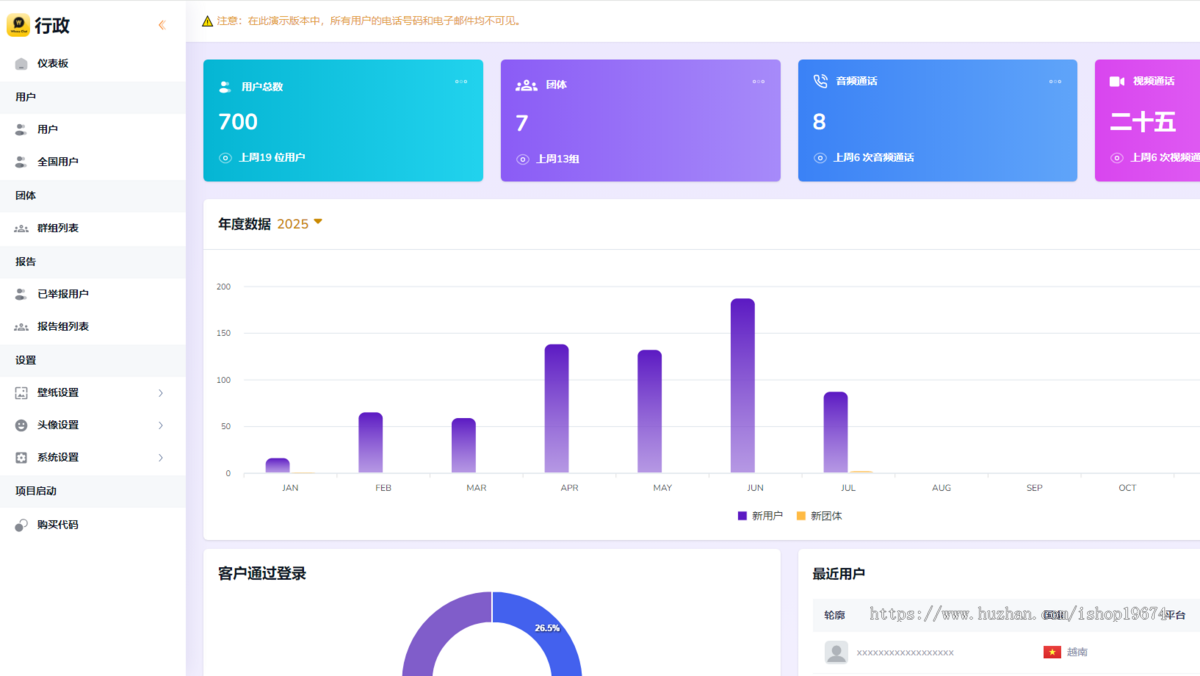This screenshot has height=676, width=1200.
Task: Click the eye icon beside 上周13组
Action: tap(522, 159)
